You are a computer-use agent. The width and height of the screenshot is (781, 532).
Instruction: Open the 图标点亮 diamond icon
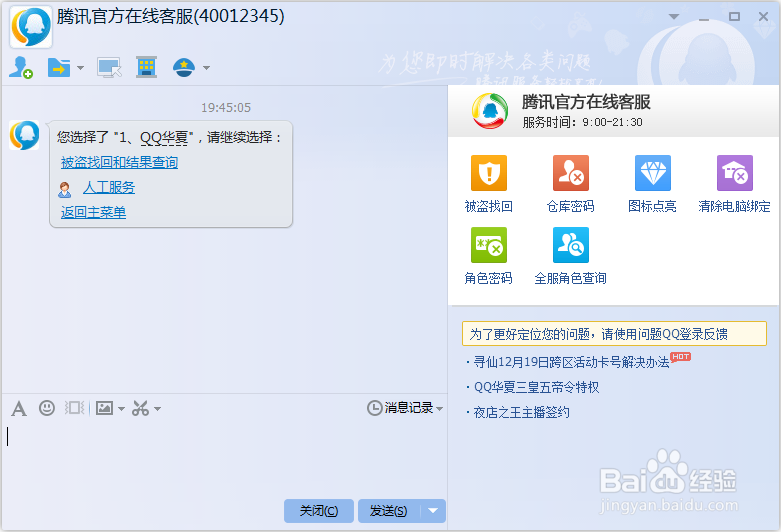pyautogui.click(x=652, y=173)
